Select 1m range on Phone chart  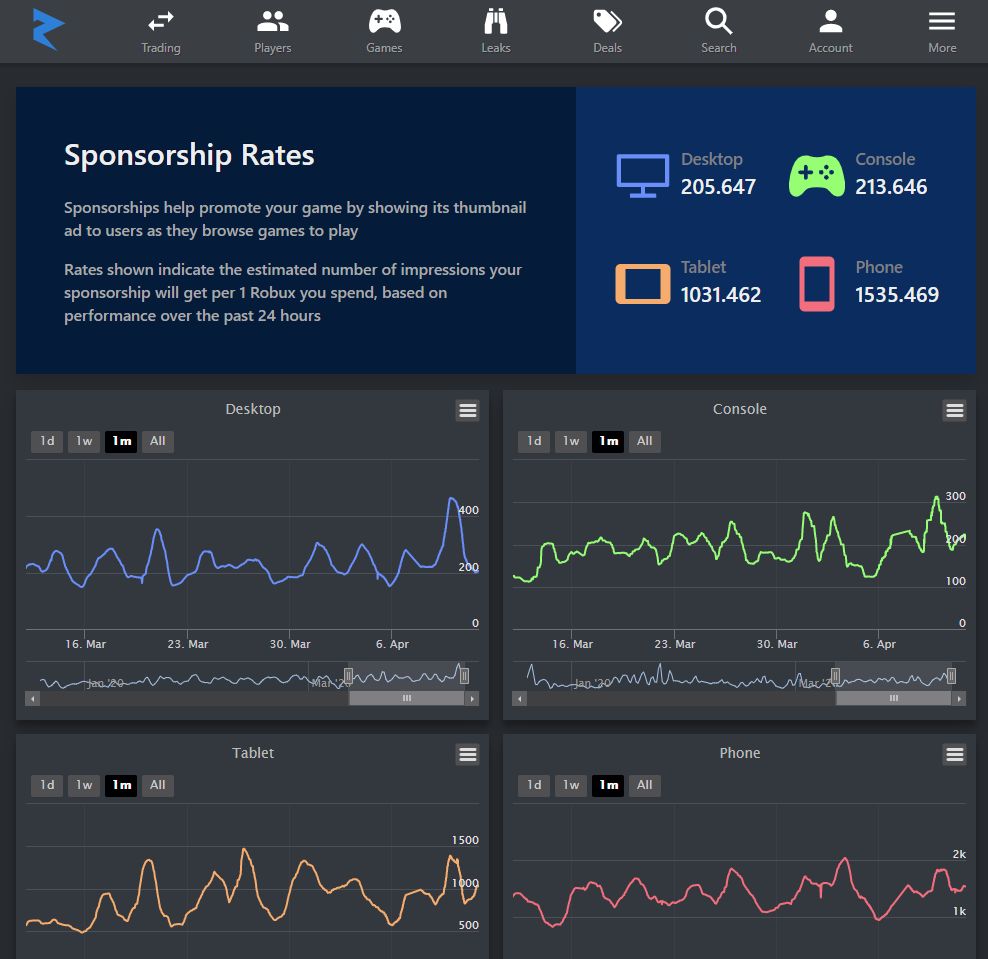coord(608,785)
